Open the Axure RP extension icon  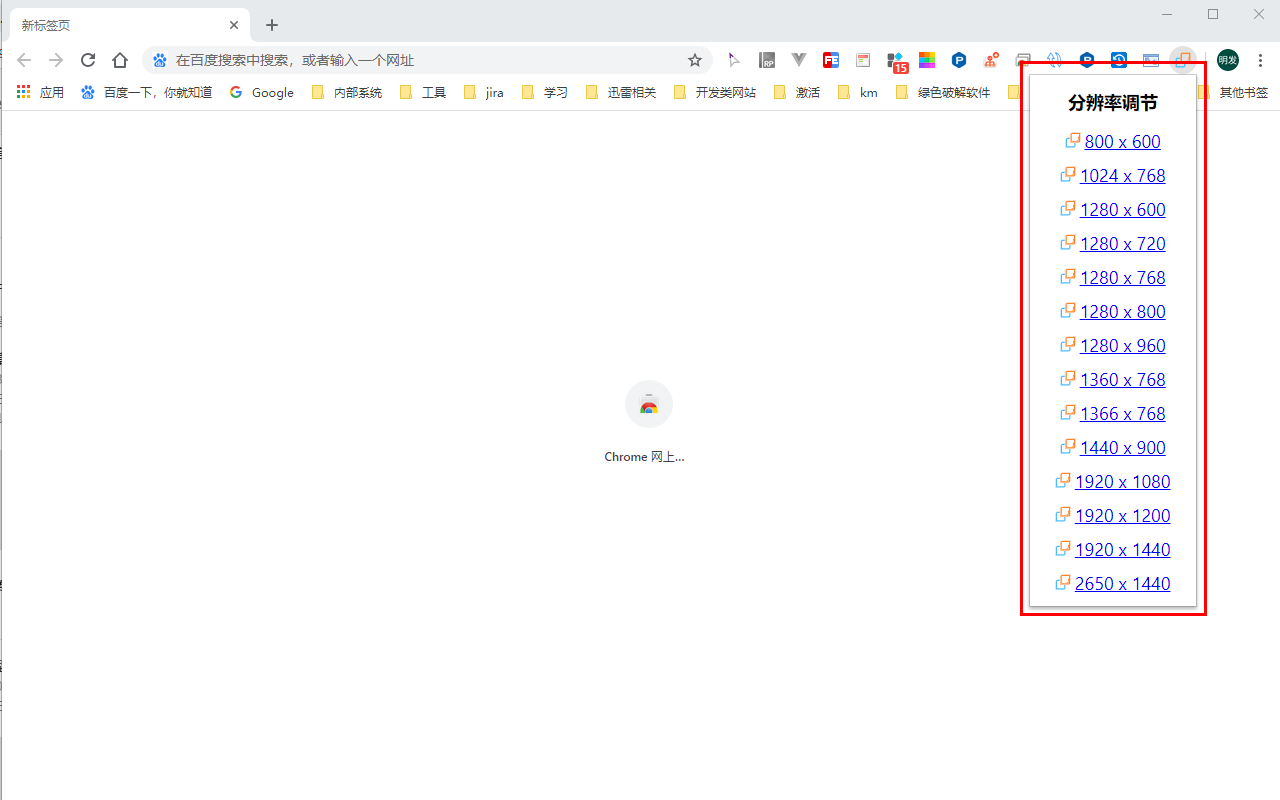click(x=767, y=60)
